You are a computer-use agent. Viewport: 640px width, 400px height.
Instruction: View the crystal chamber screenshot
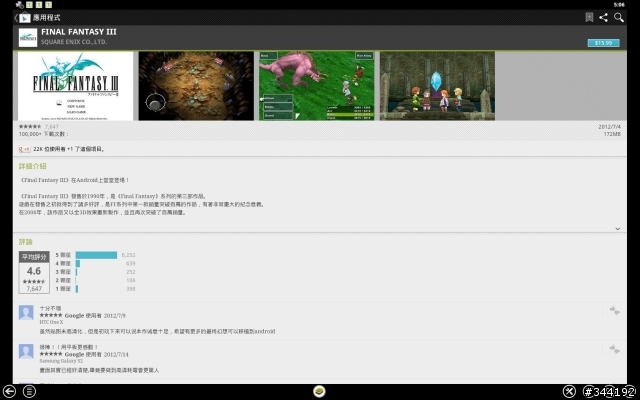(x=437, y=86)
